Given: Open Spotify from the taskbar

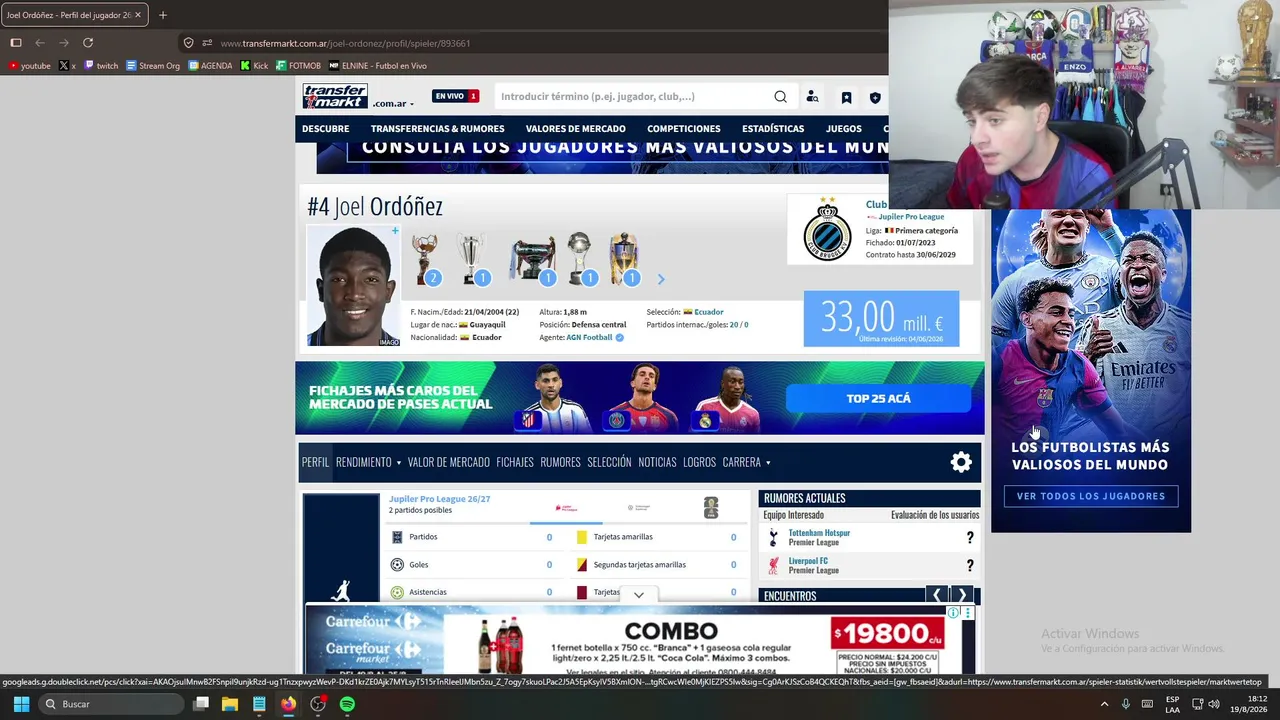Looking at the screenshot, I should pos(347,704).
